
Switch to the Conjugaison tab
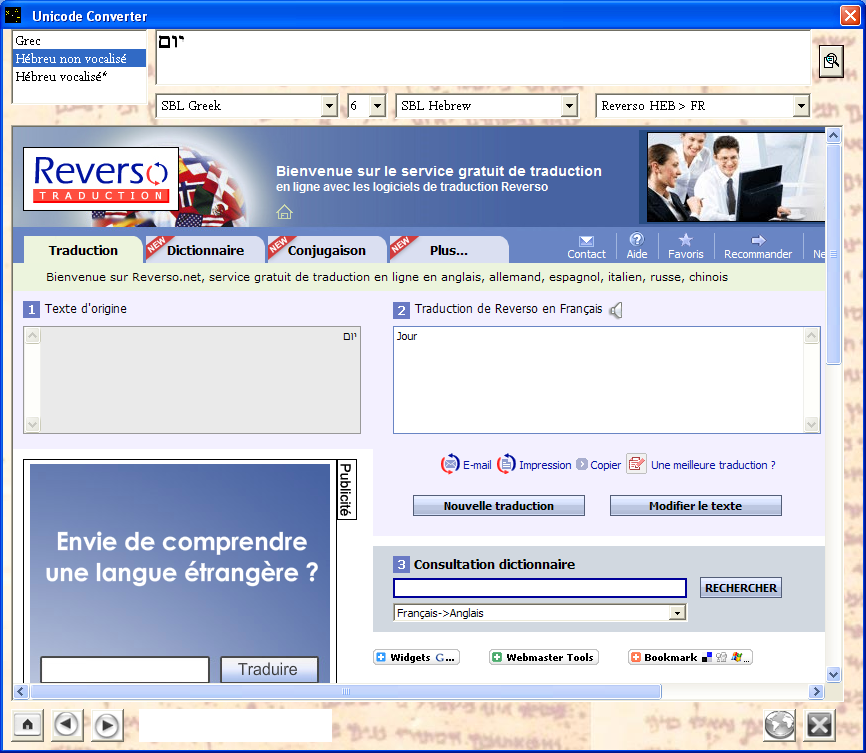pos(326,250)
